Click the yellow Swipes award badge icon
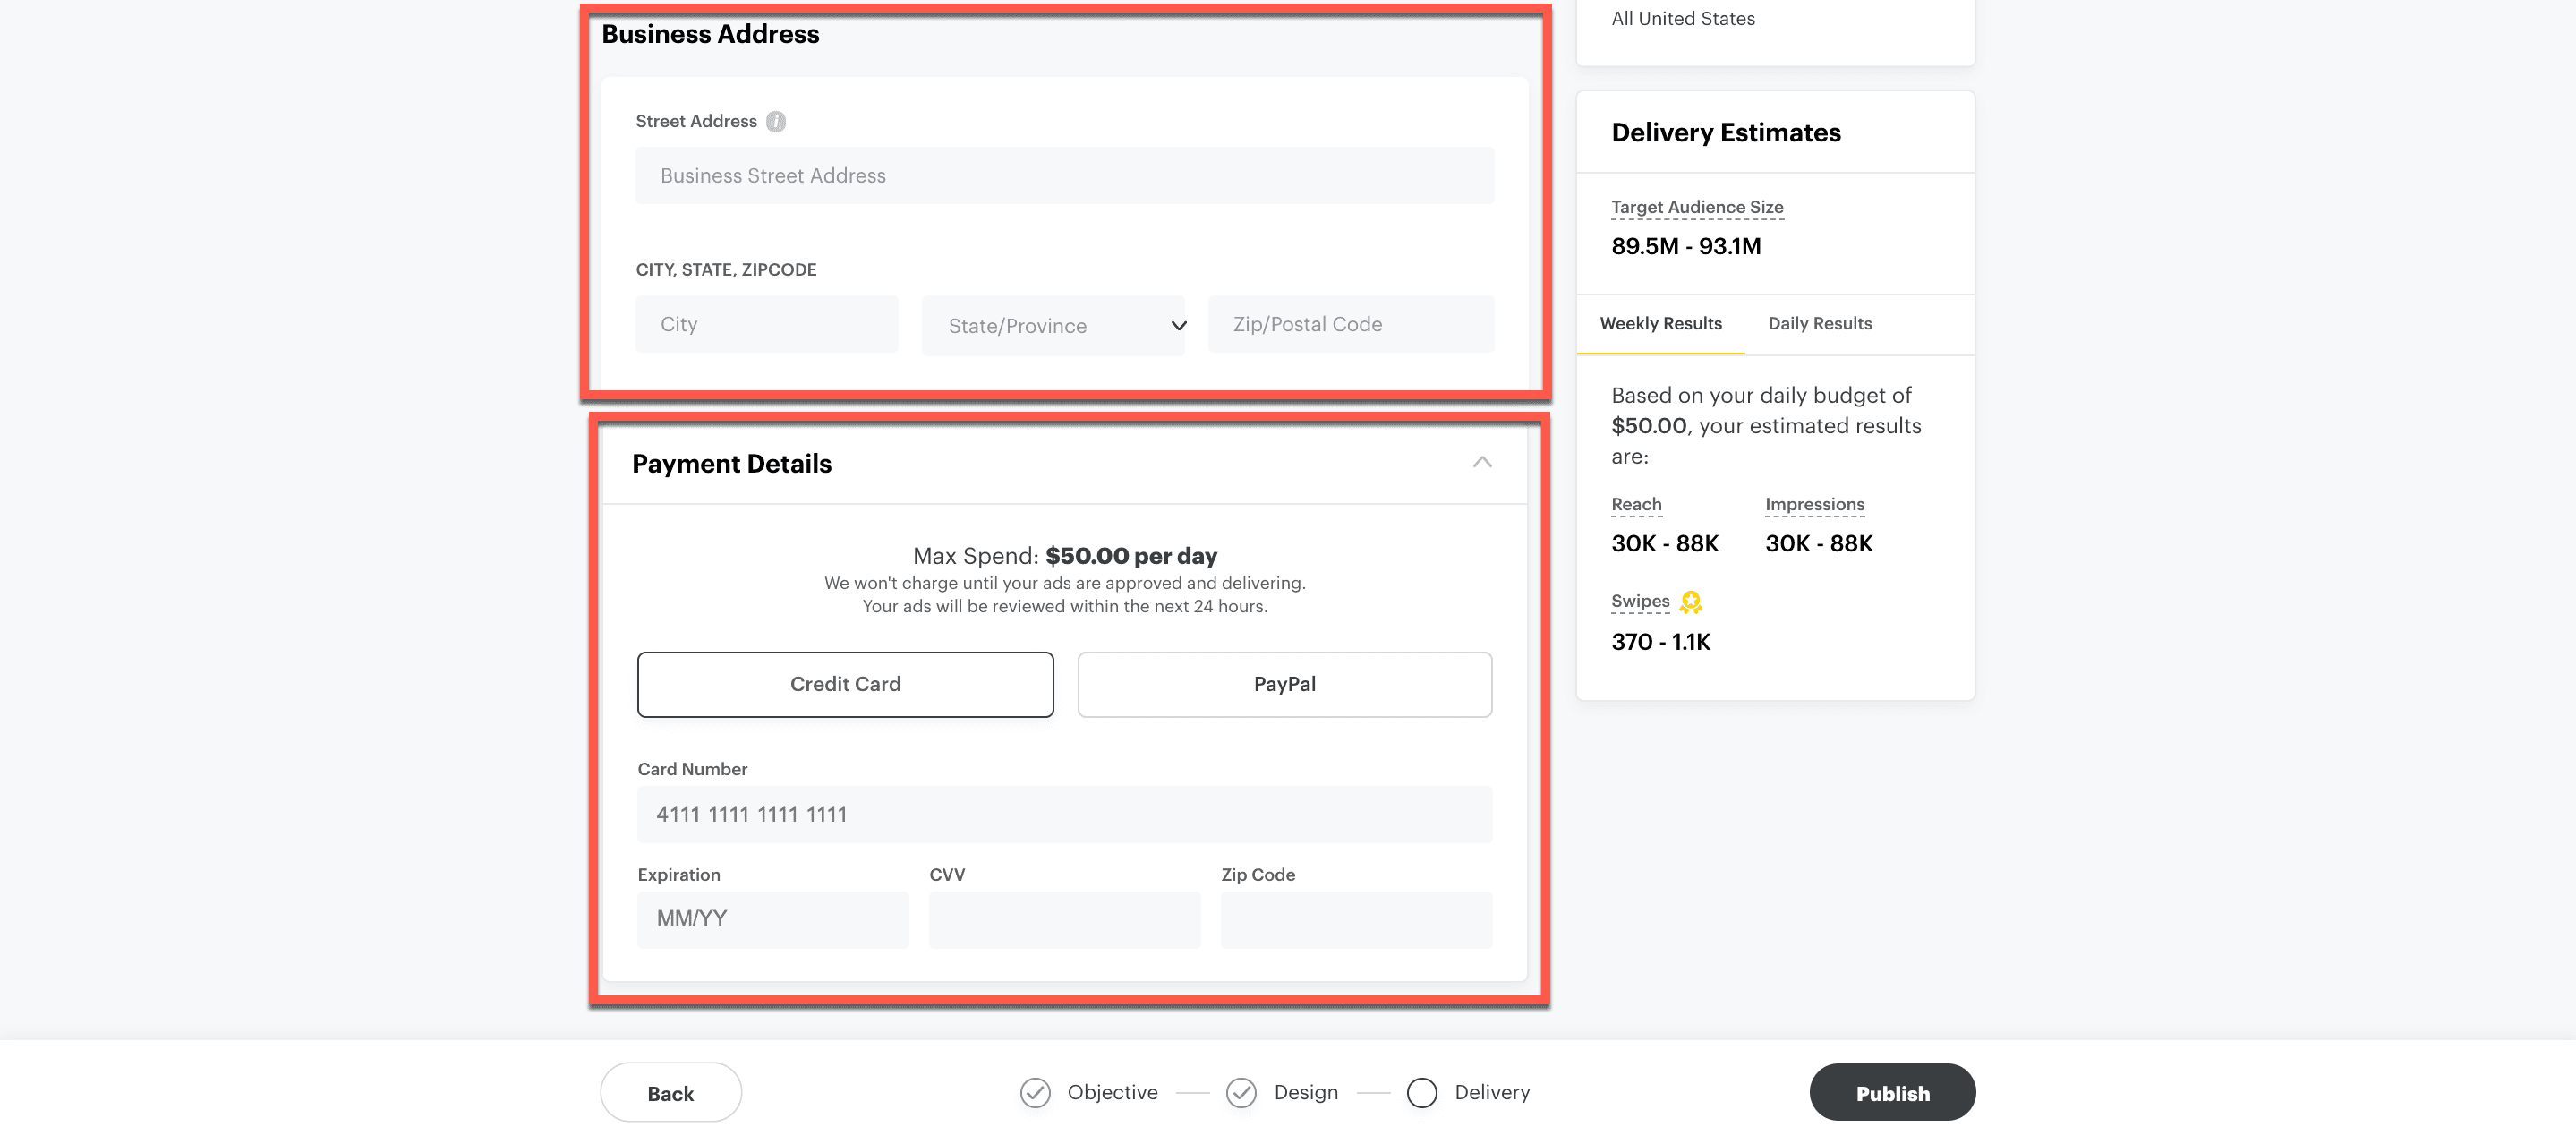 click(1690, 602)
